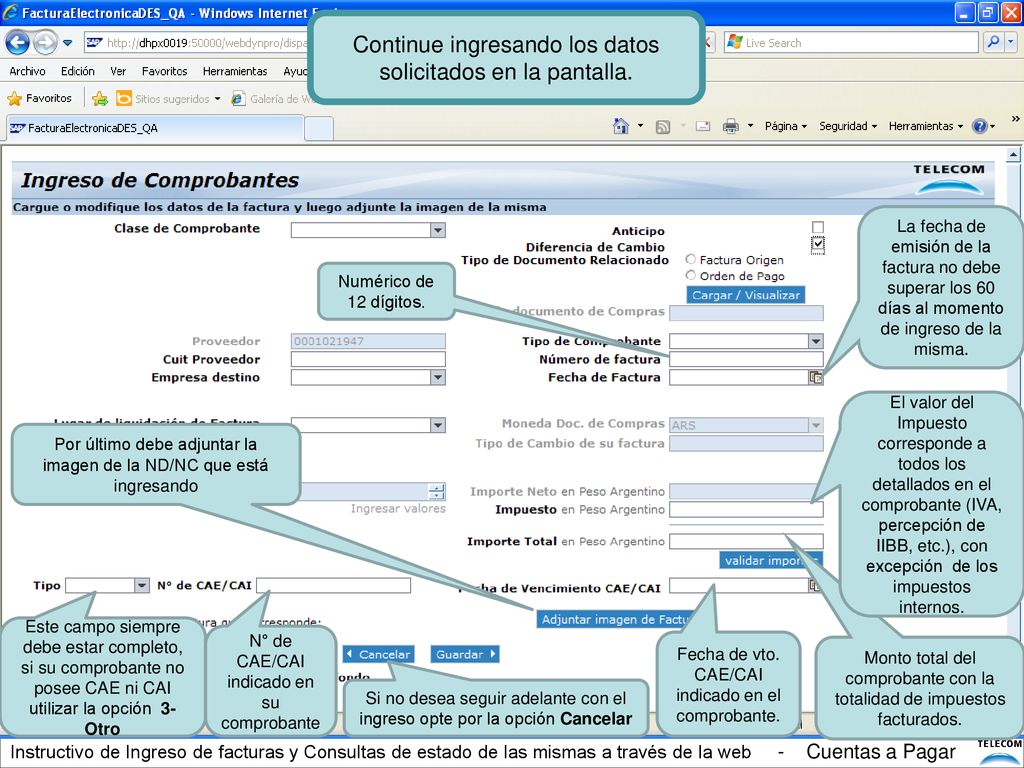Image resolution: width=1024 pixels, height=768 pixels.
Task: Click the Cargar / Visualizar button
Action: (x=745, y=295)
